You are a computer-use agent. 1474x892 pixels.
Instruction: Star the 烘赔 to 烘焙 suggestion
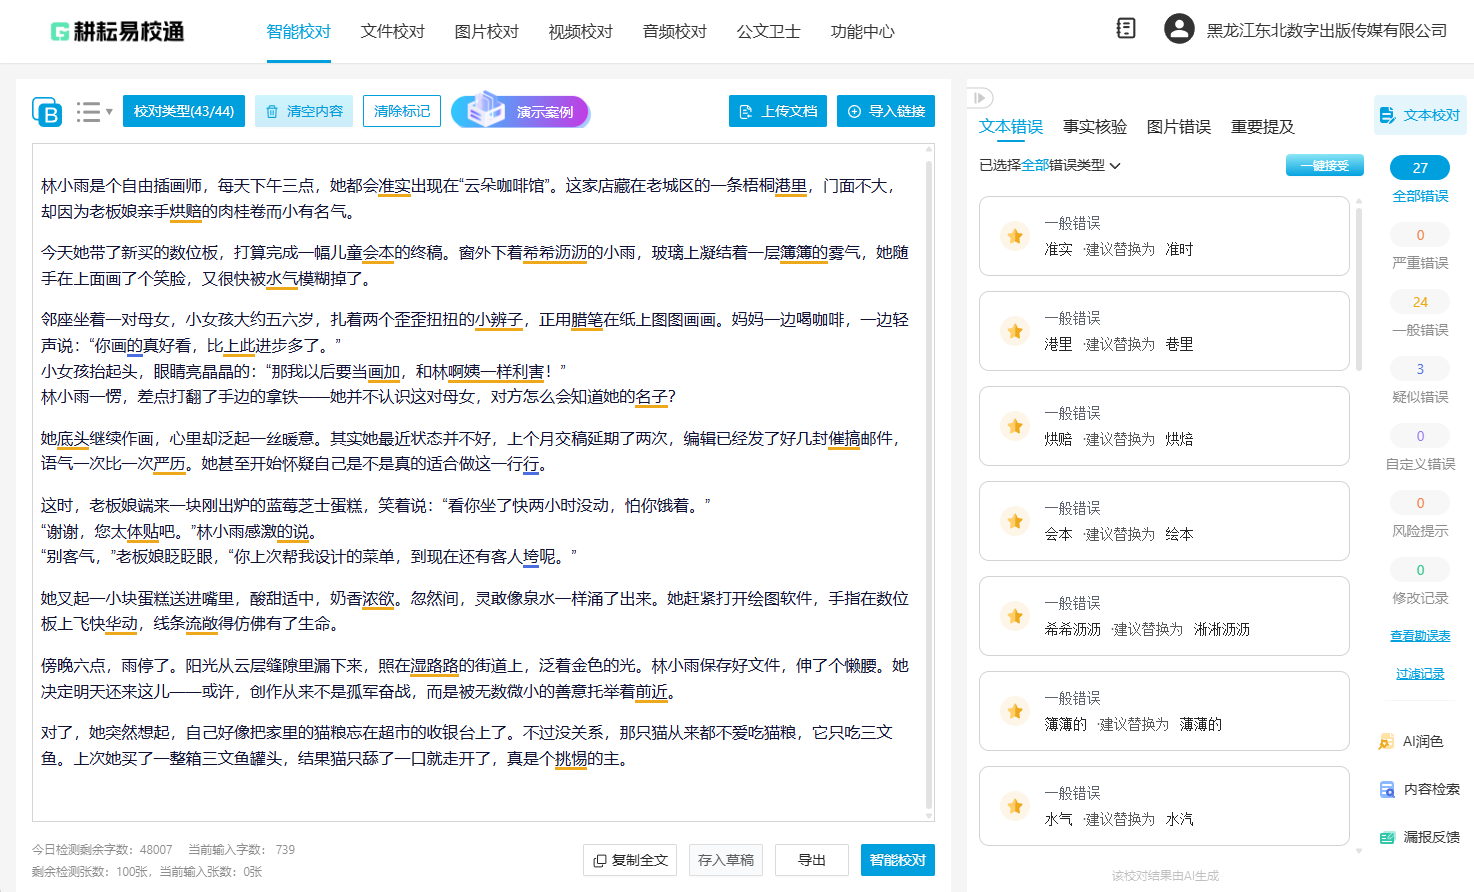(x=1015, y=426)
